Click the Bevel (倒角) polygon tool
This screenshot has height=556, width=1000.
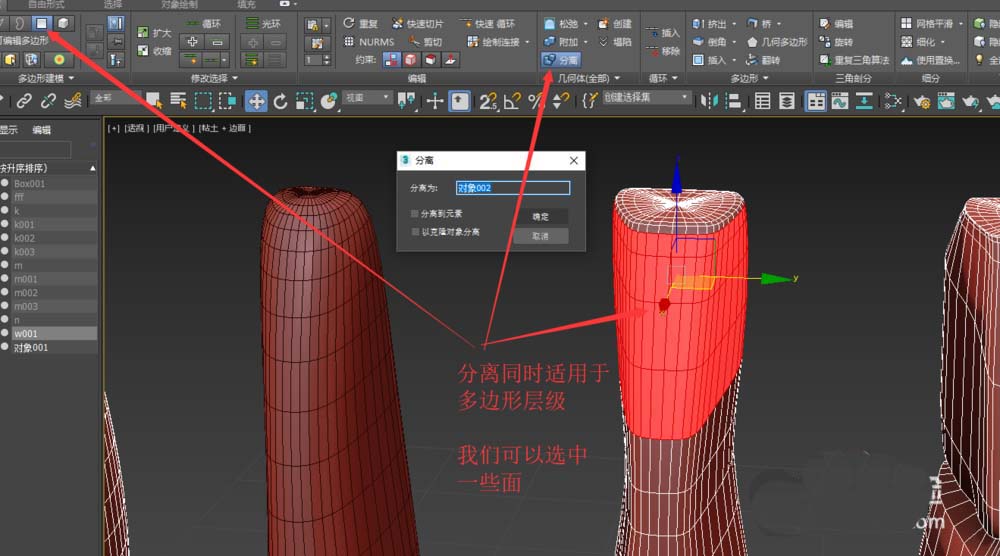[x=710, y=41]
